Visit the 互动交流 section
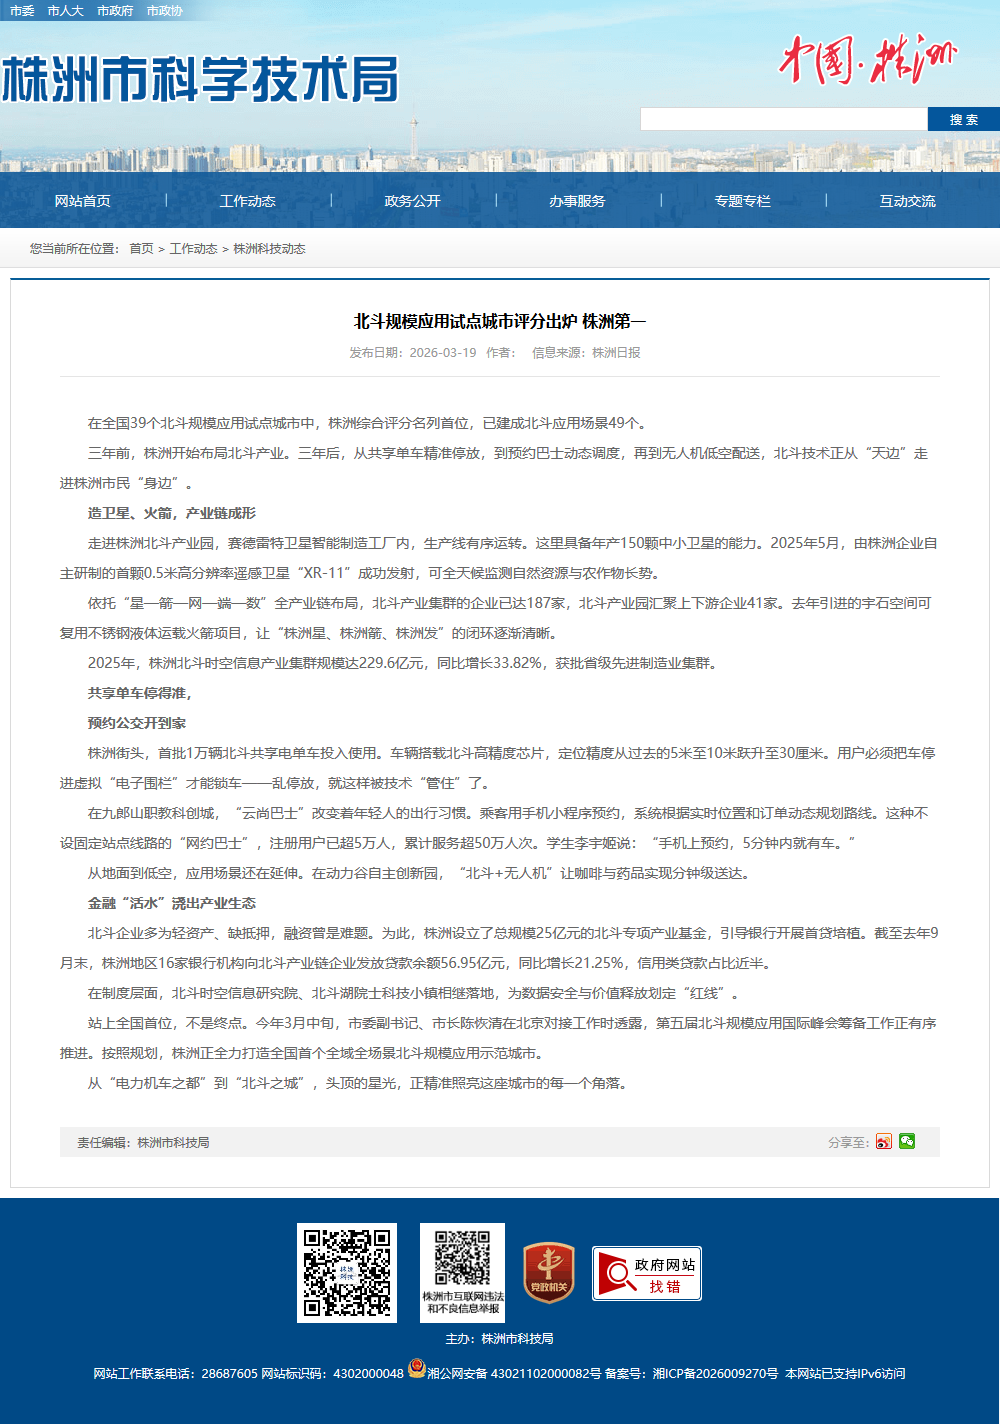The image size is (1000, 1424). (908, 201)
